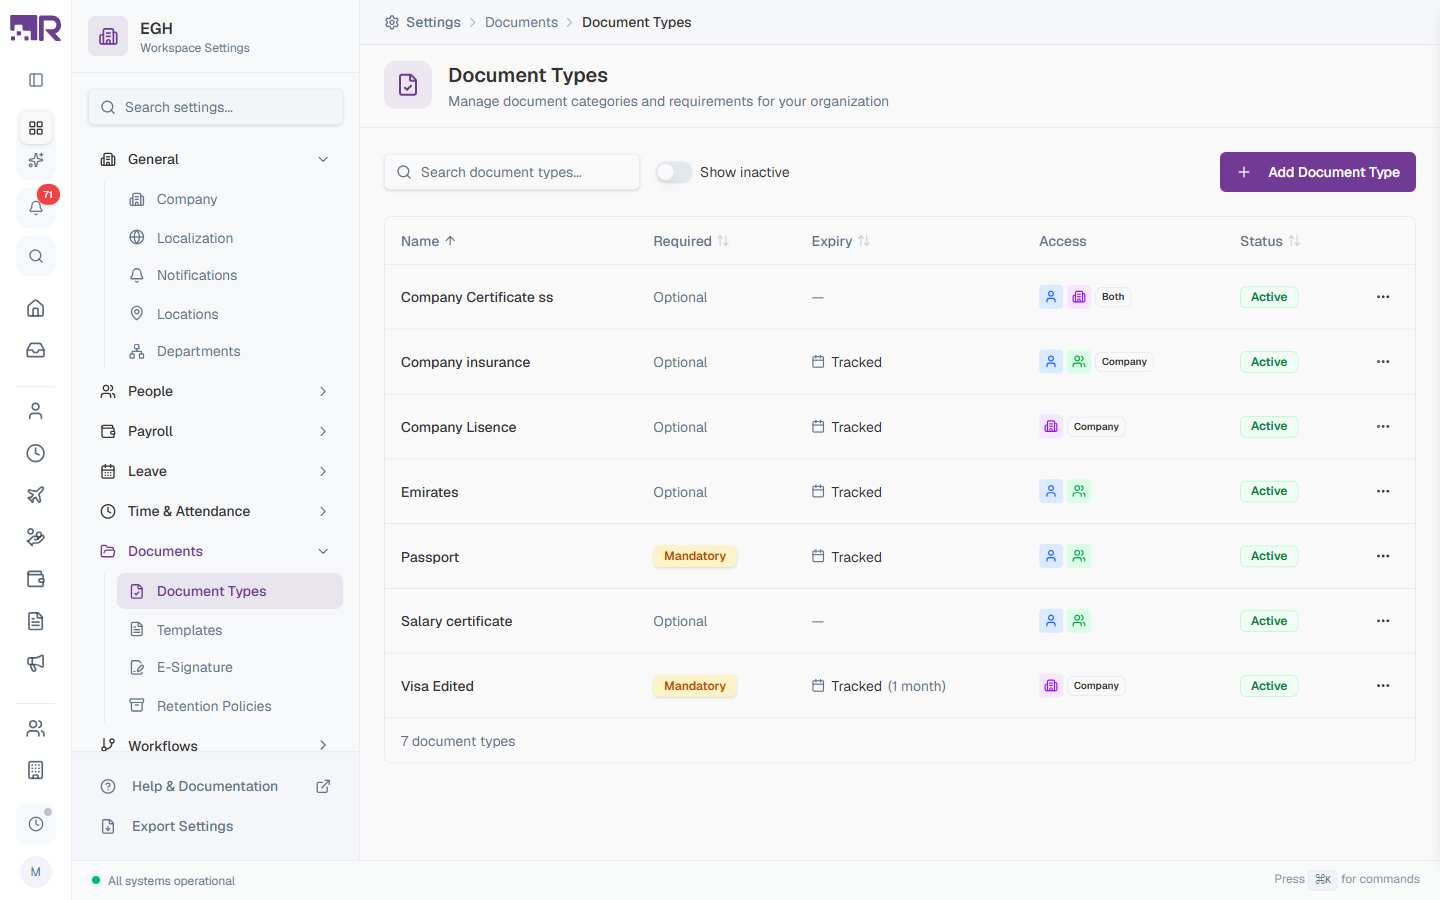Open row actions for Emirates
This screenshot has height=900, width=1440.
(x=1383, y=491)
